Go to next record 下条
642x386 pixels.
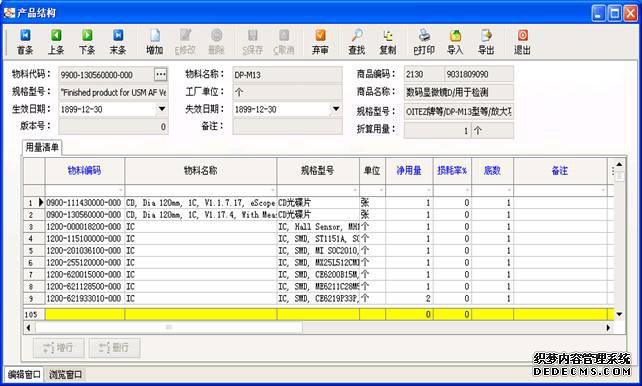click(x=87, y=42)
